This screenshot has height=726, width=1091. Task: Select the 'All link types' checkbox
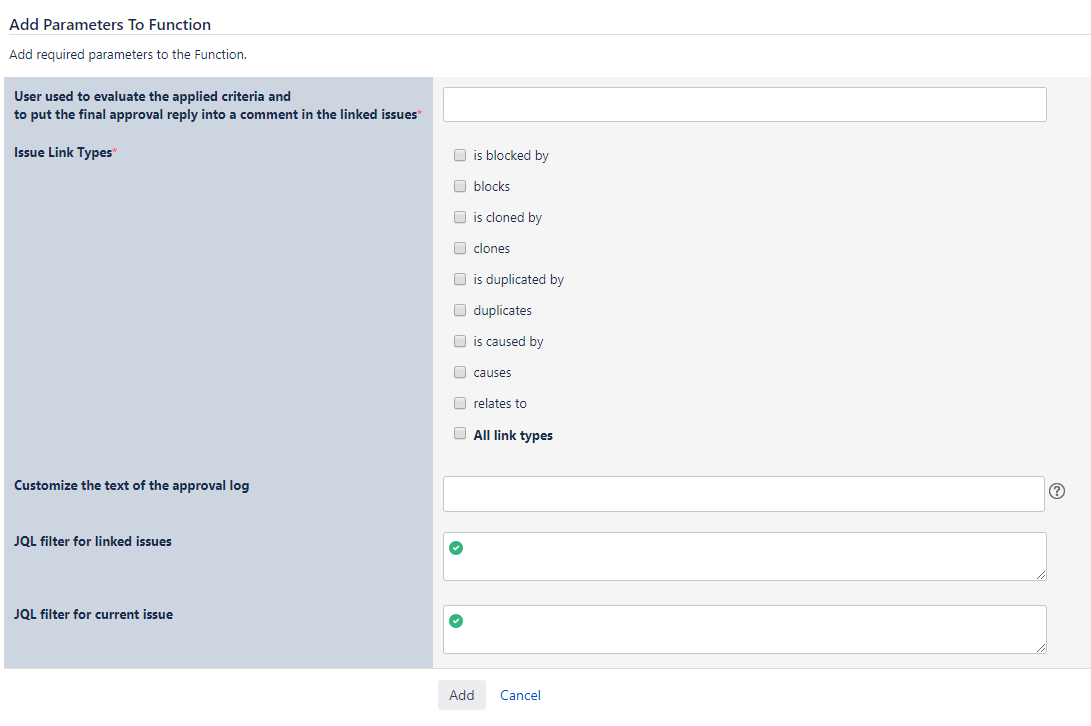click(x=460, y=434)
